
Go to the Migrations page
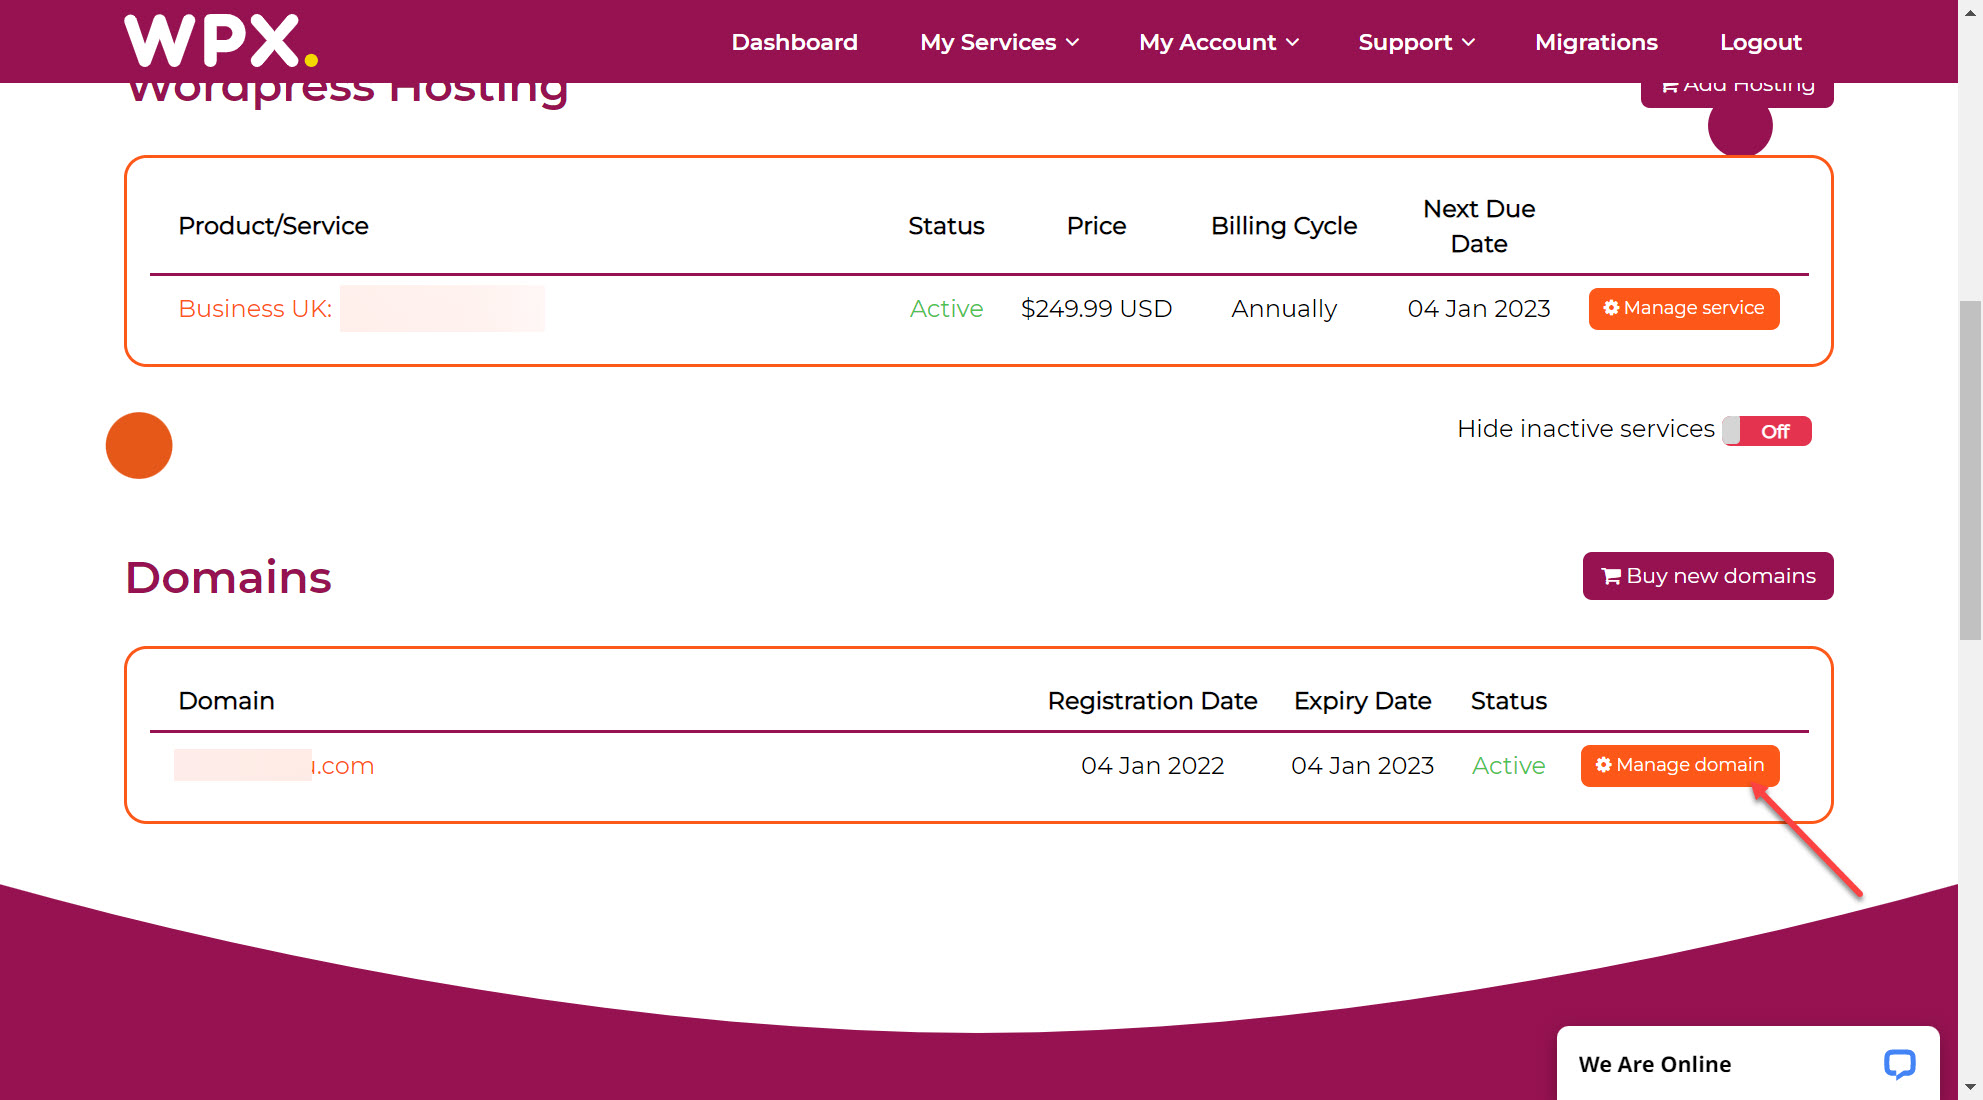pyautogui.click(x=1596, y=42)
